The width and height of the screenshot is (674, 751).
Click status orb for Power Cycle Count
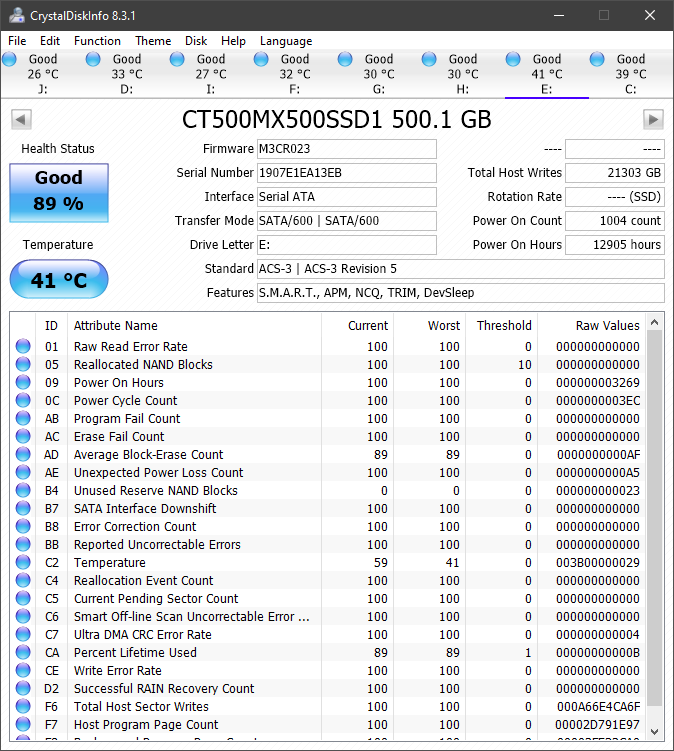point(23,400)
